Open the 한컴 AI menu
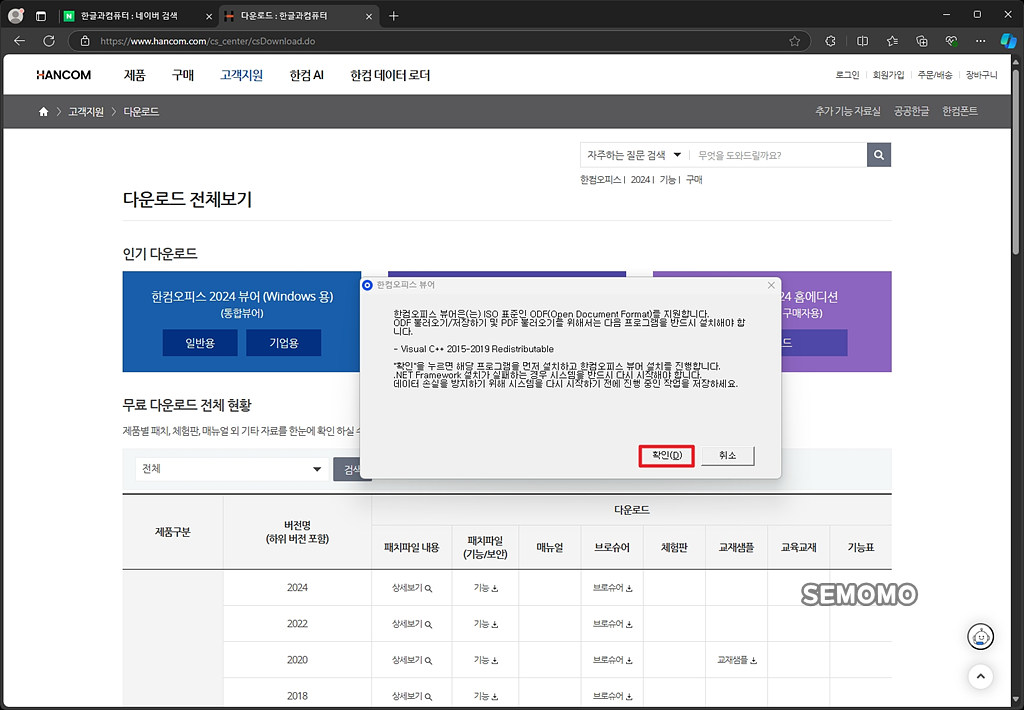Viewport: 1024px width, 710px height. pos(306,75)
